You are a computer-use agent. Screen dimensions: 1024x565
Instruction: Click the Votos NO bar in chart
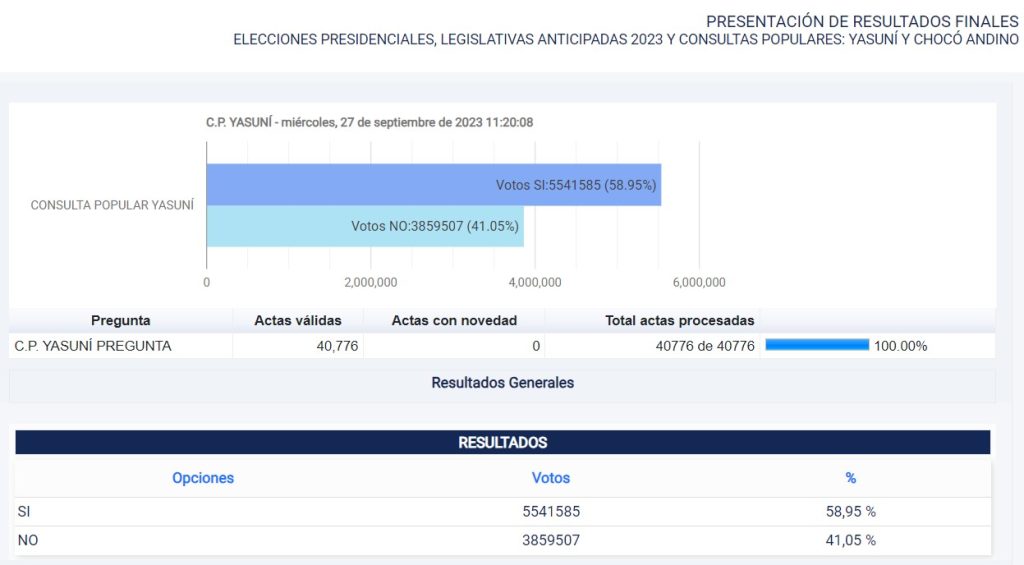pos(365,226)
